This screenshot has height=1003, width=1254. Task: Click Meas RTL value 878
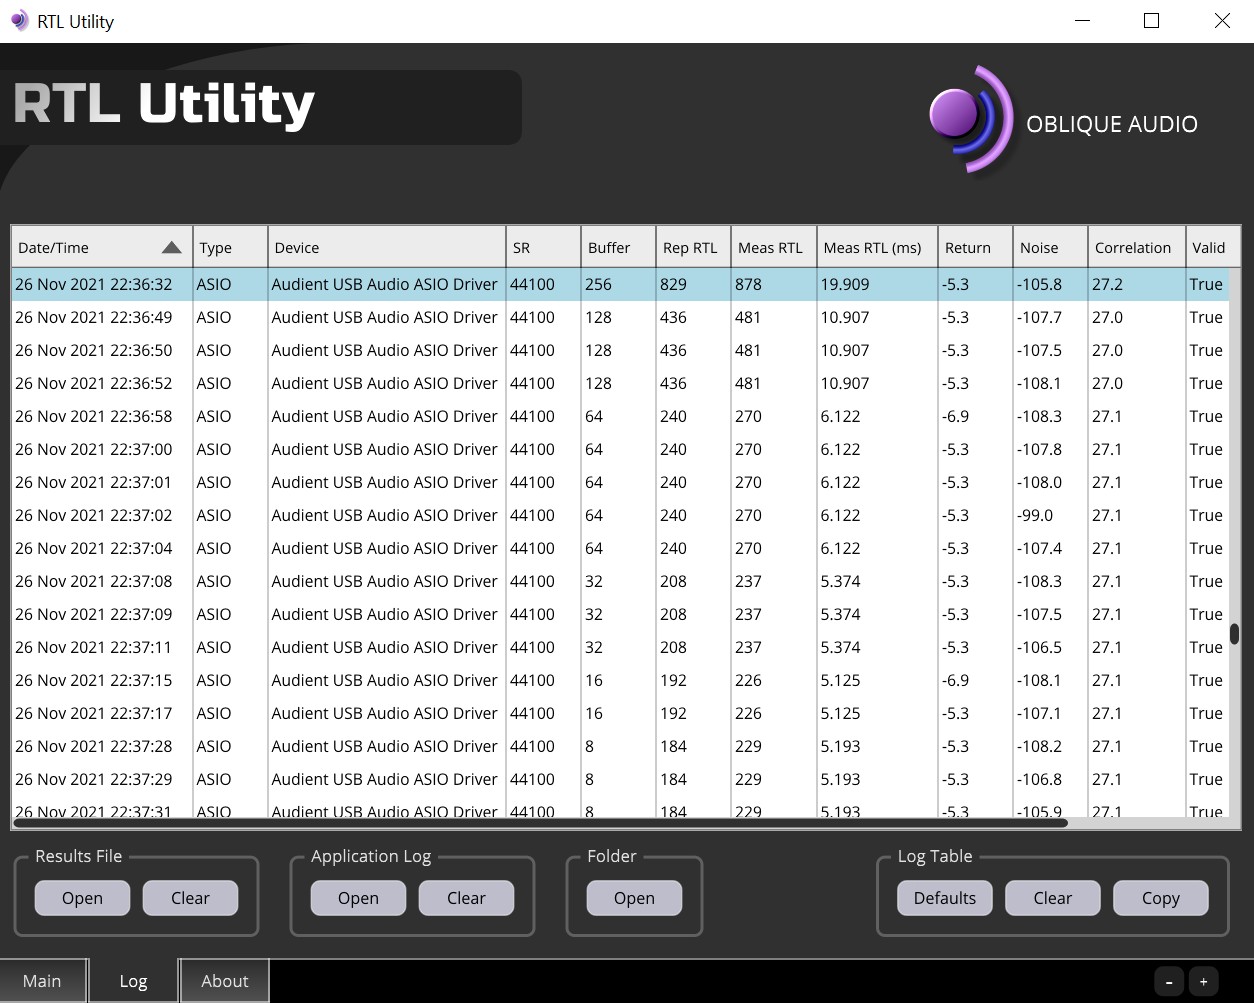tap(748, 284)
